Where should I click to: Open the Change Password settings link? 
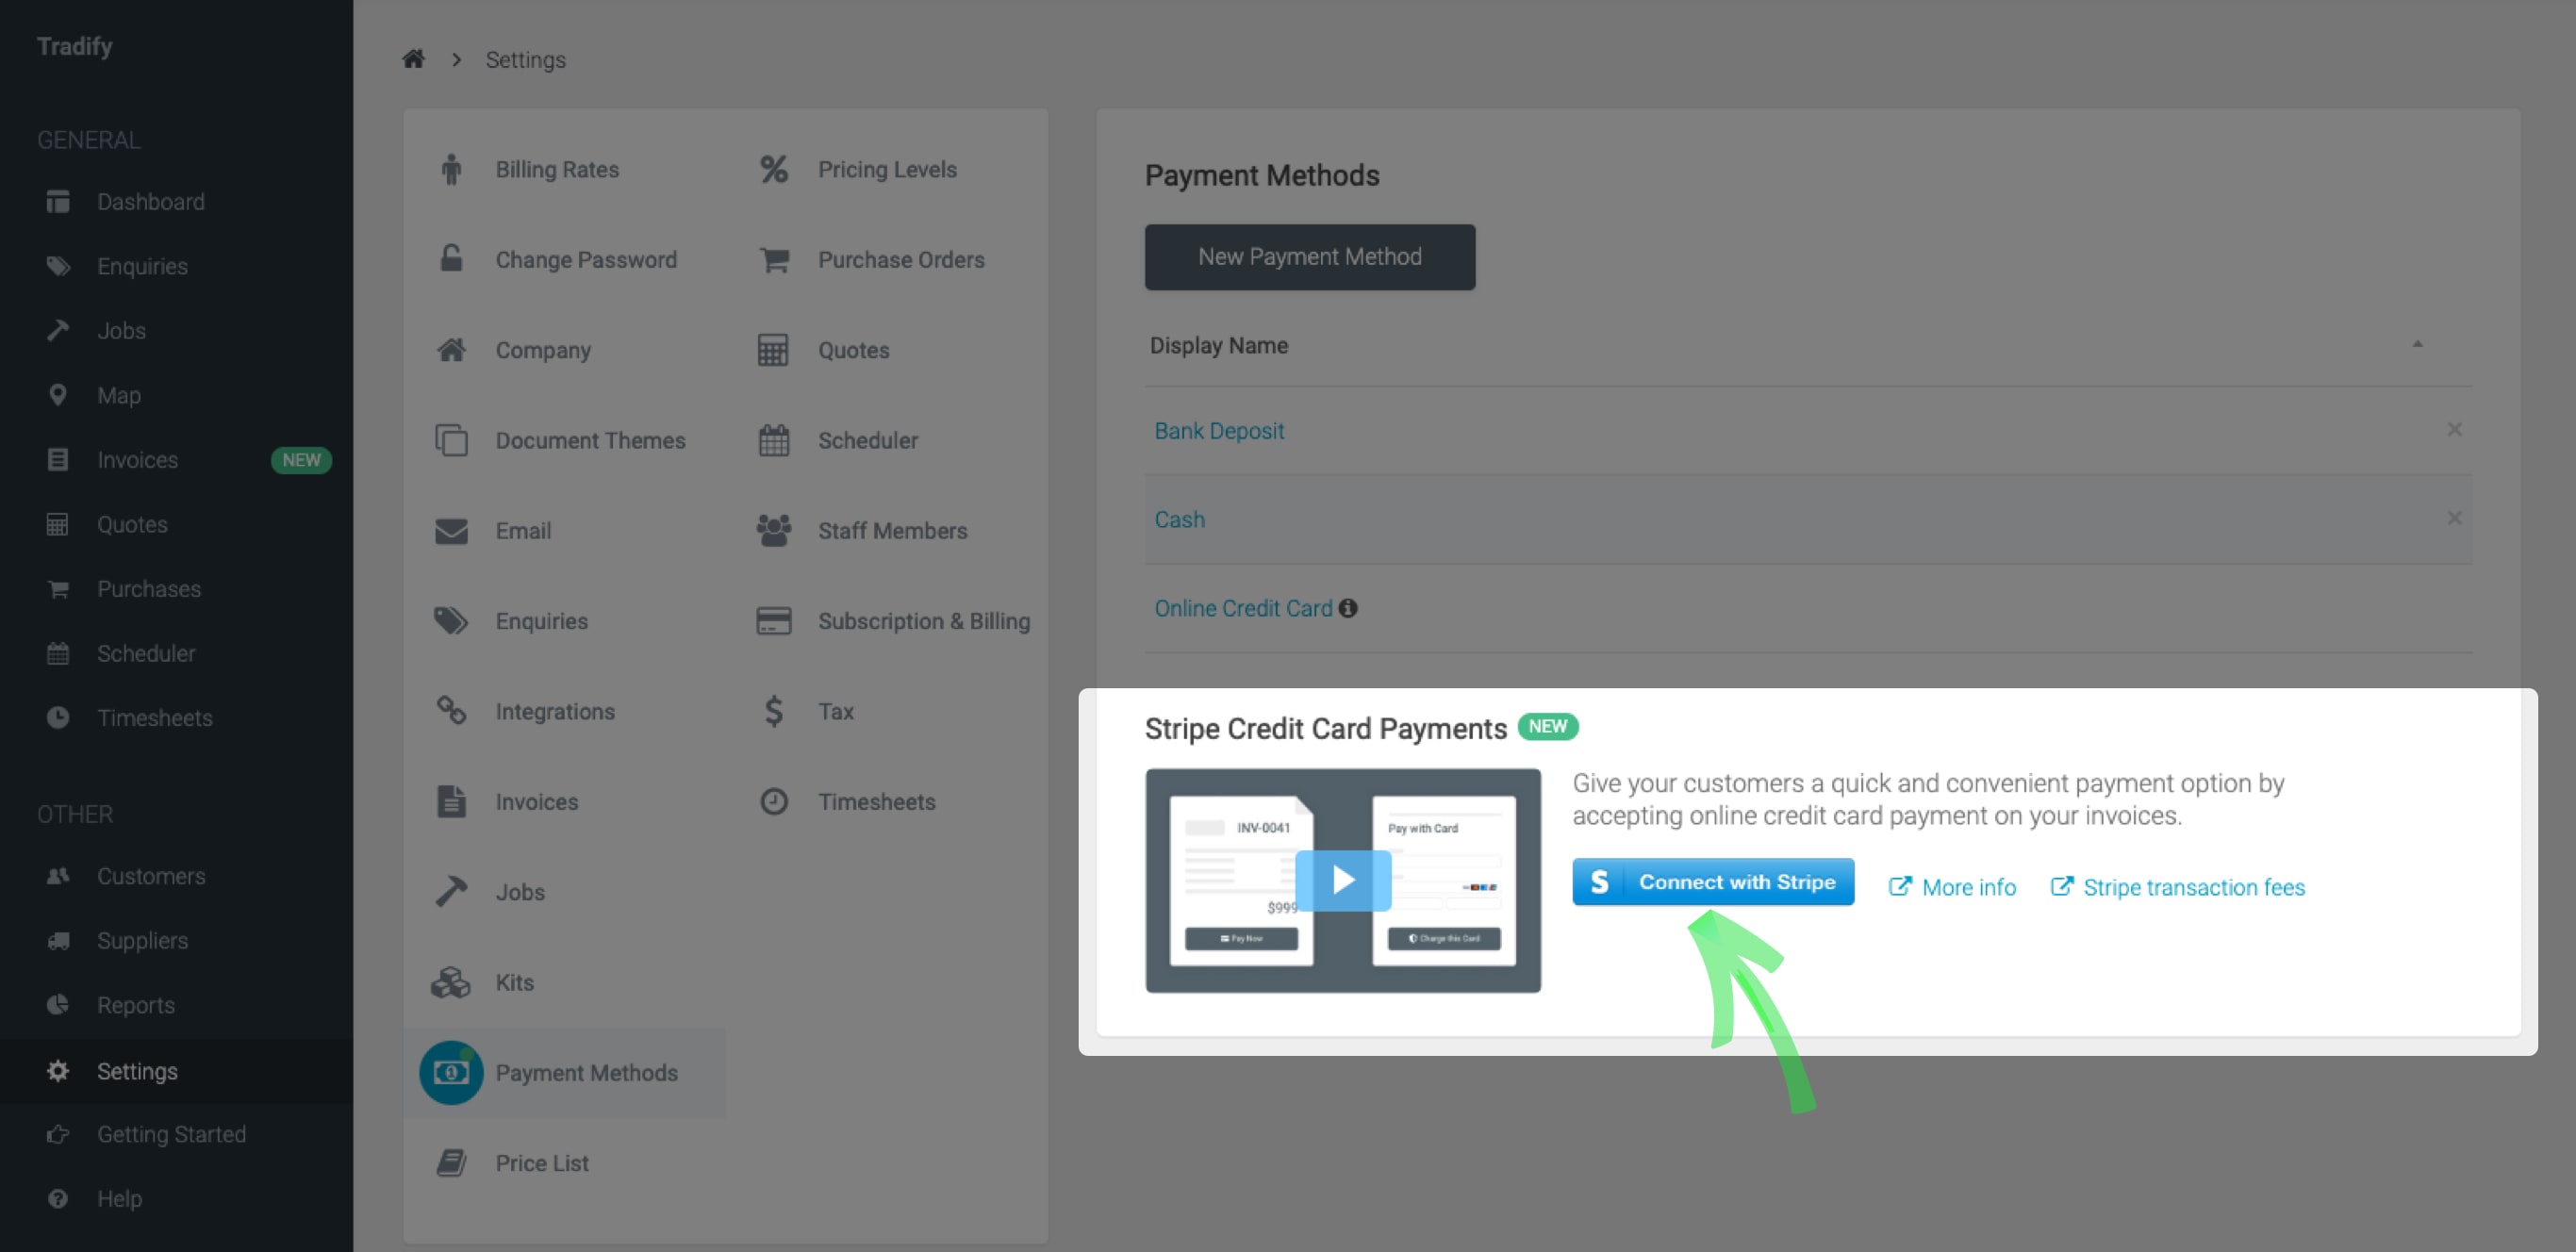[x=586, y=259]
